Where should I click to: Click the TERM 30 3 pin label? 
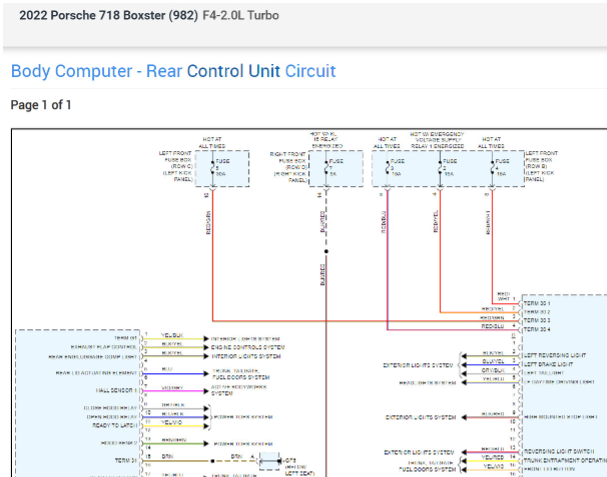pos(537,321)
